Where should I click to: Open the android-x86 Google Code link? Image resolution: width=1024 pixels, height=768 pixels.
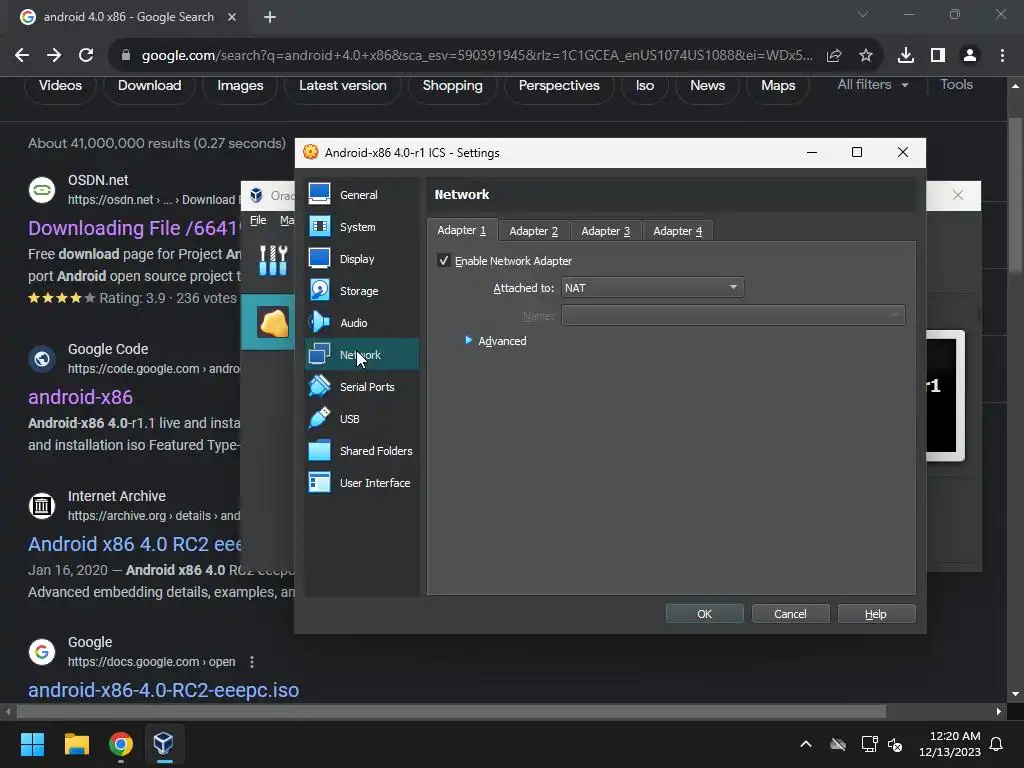[80, 397]
